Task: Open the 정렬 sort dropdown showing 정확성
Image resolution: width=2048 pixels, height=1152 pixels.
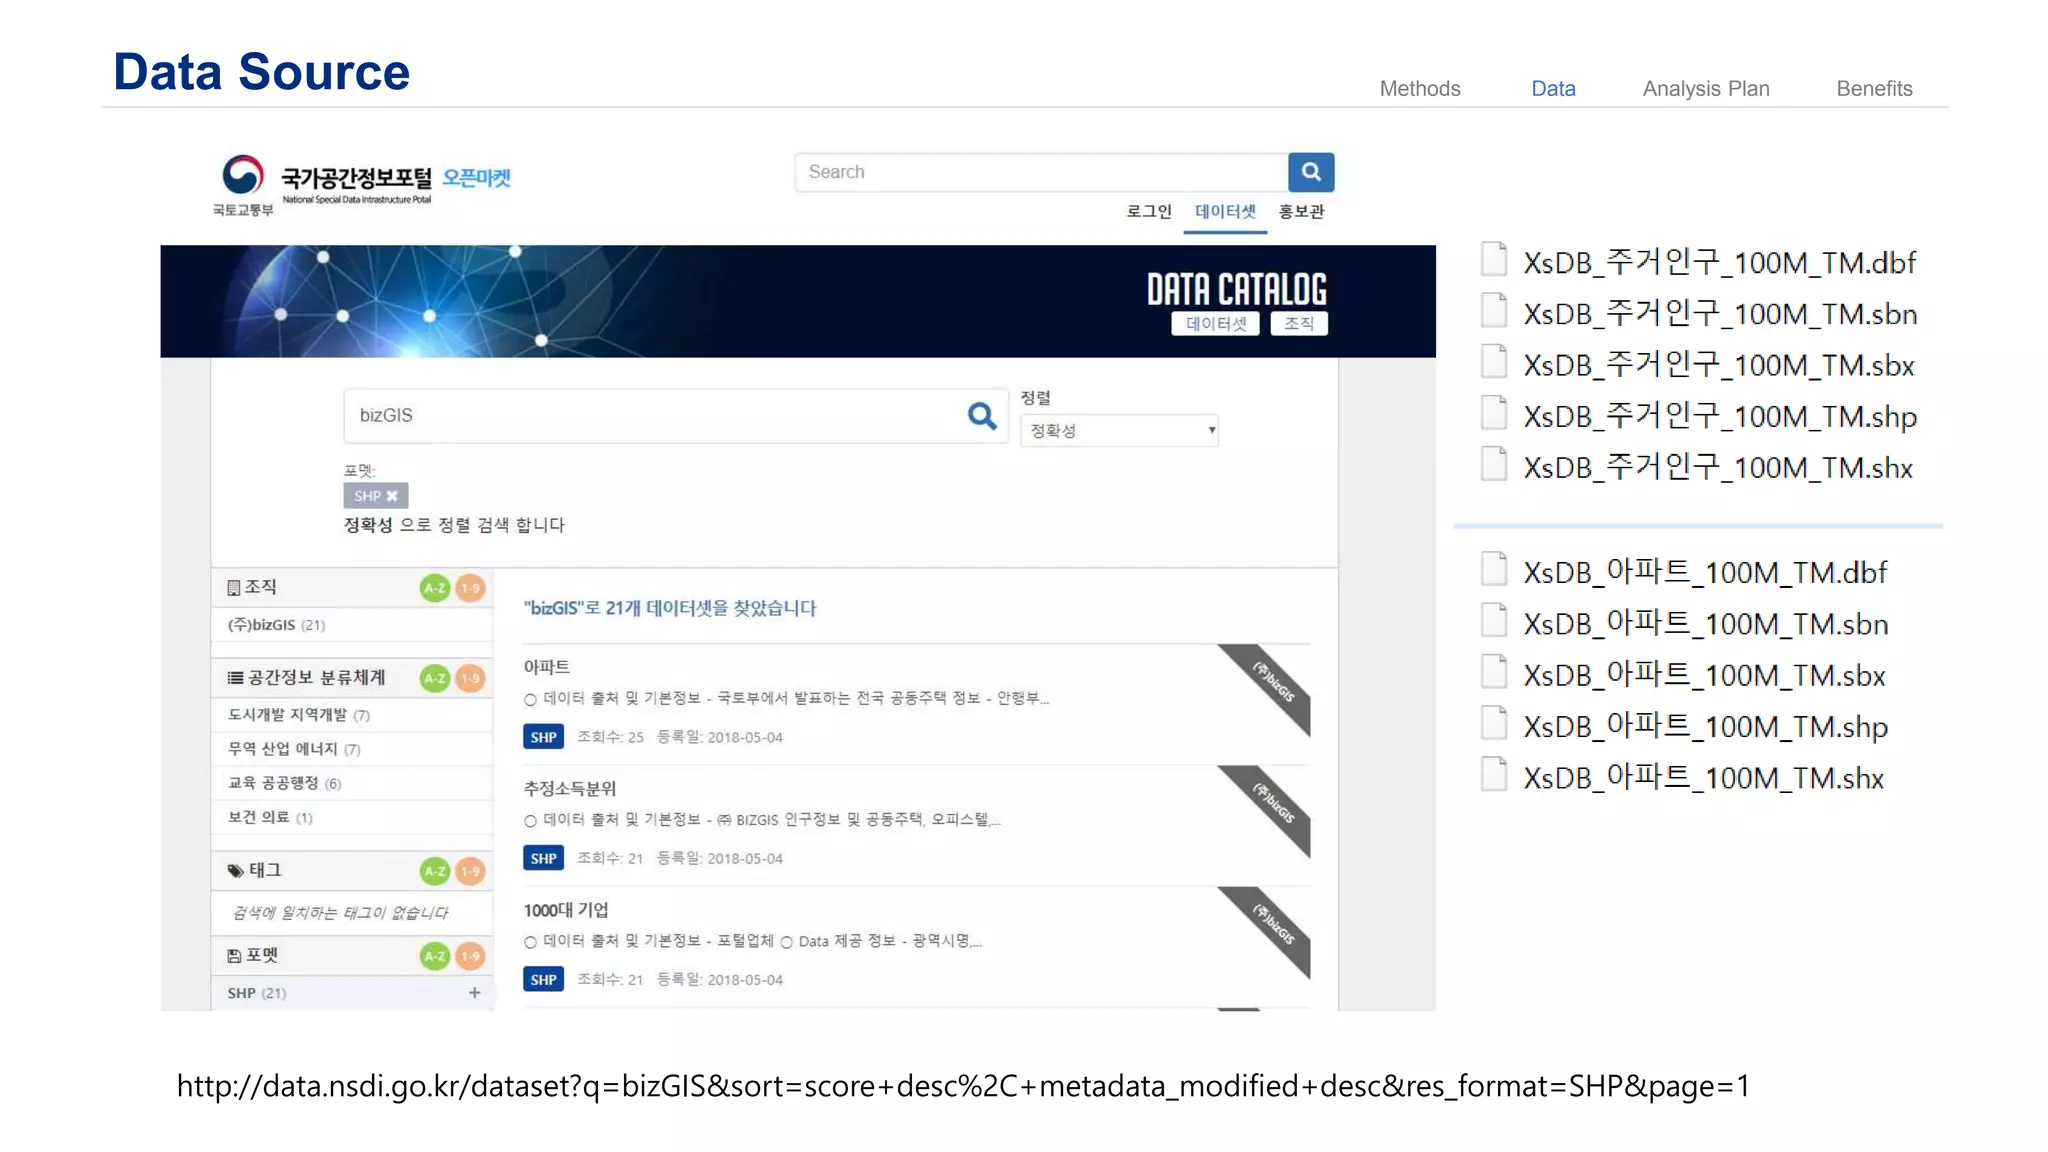Action: click(1119, 431)
